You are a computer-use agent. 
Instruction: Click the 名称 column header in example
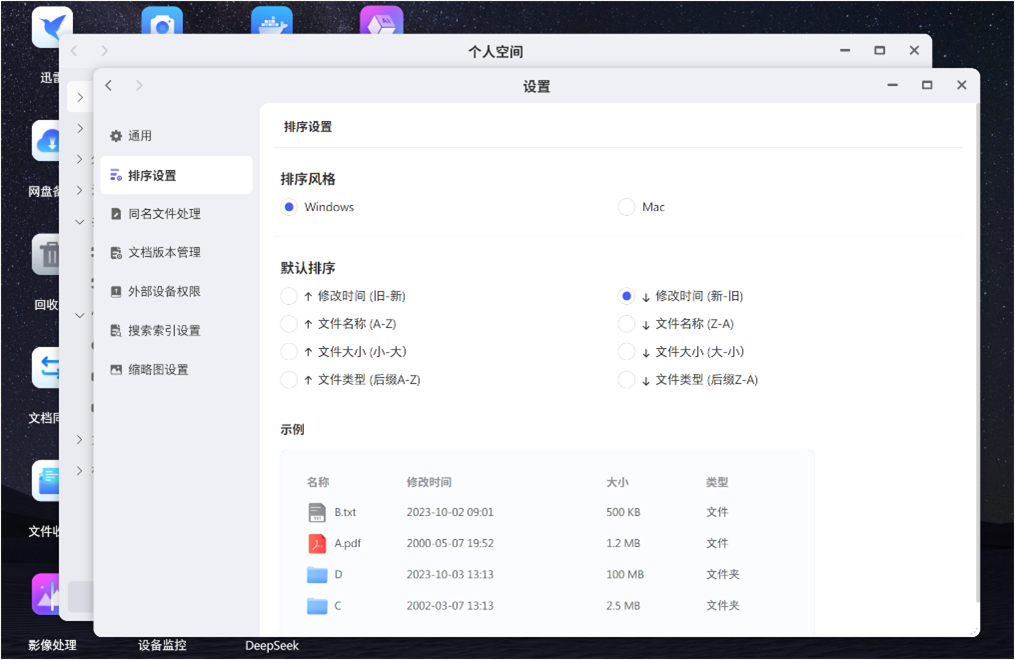(318, 482)
